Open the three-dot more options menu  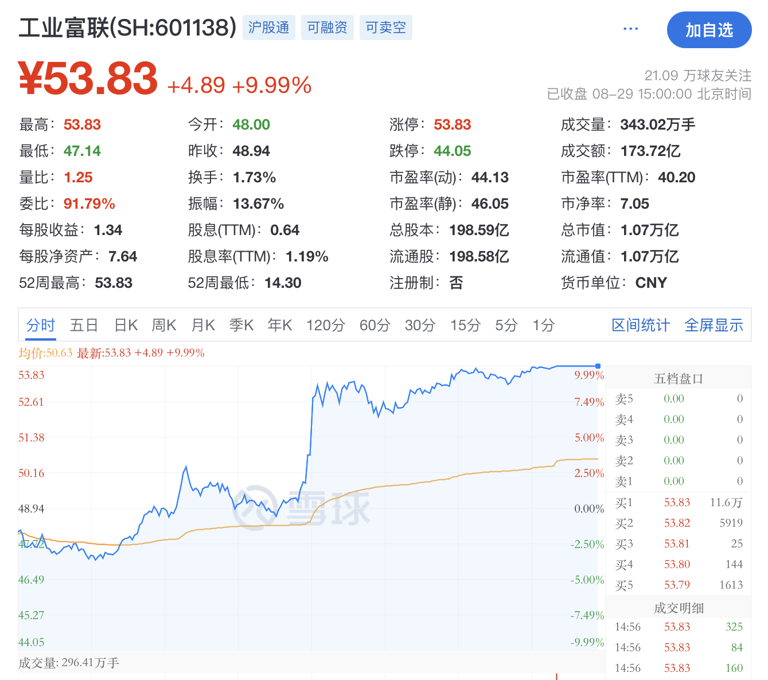pos(630,28)
